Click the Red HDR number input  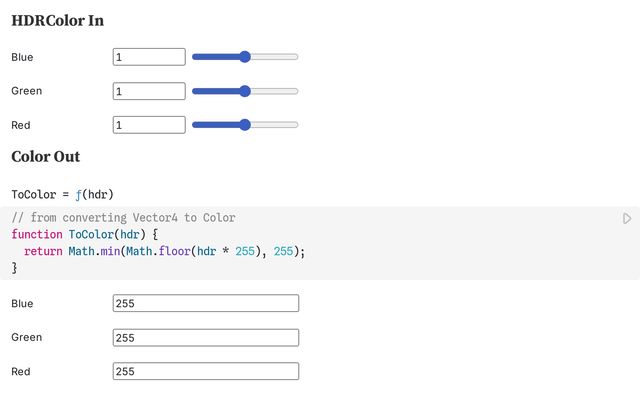click(149, 125)
